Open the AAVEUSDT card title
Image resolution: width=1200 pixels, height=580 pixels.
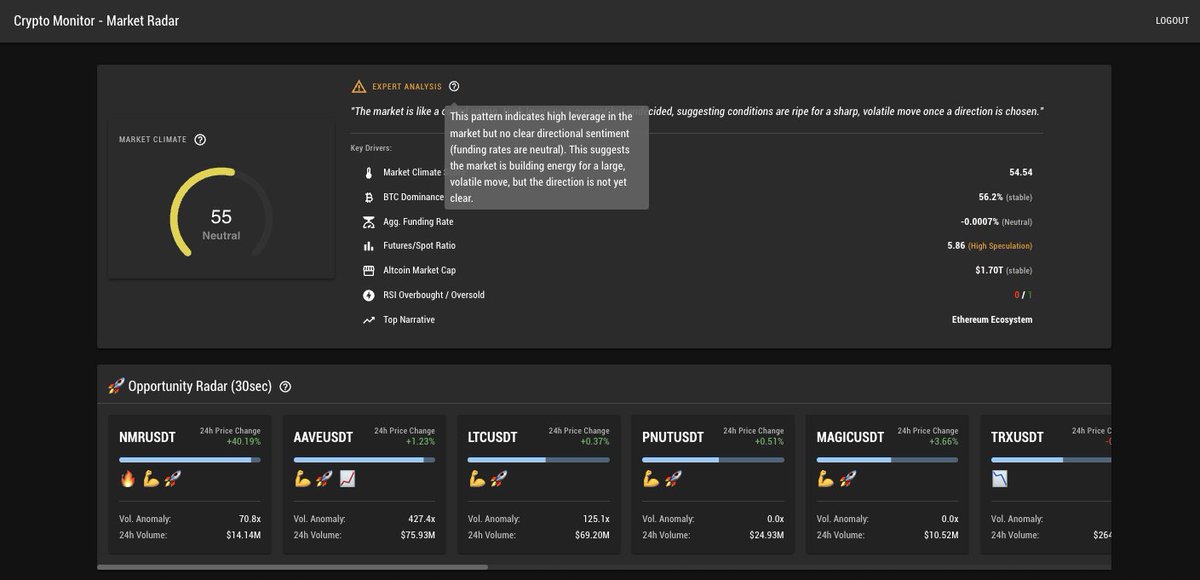[323, 438]
